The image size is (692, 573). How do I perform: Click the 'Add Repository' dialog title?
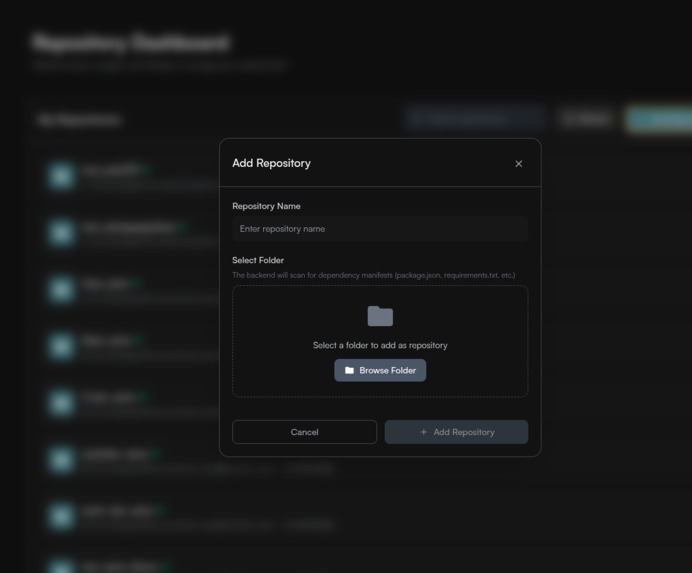click(271, 163)
